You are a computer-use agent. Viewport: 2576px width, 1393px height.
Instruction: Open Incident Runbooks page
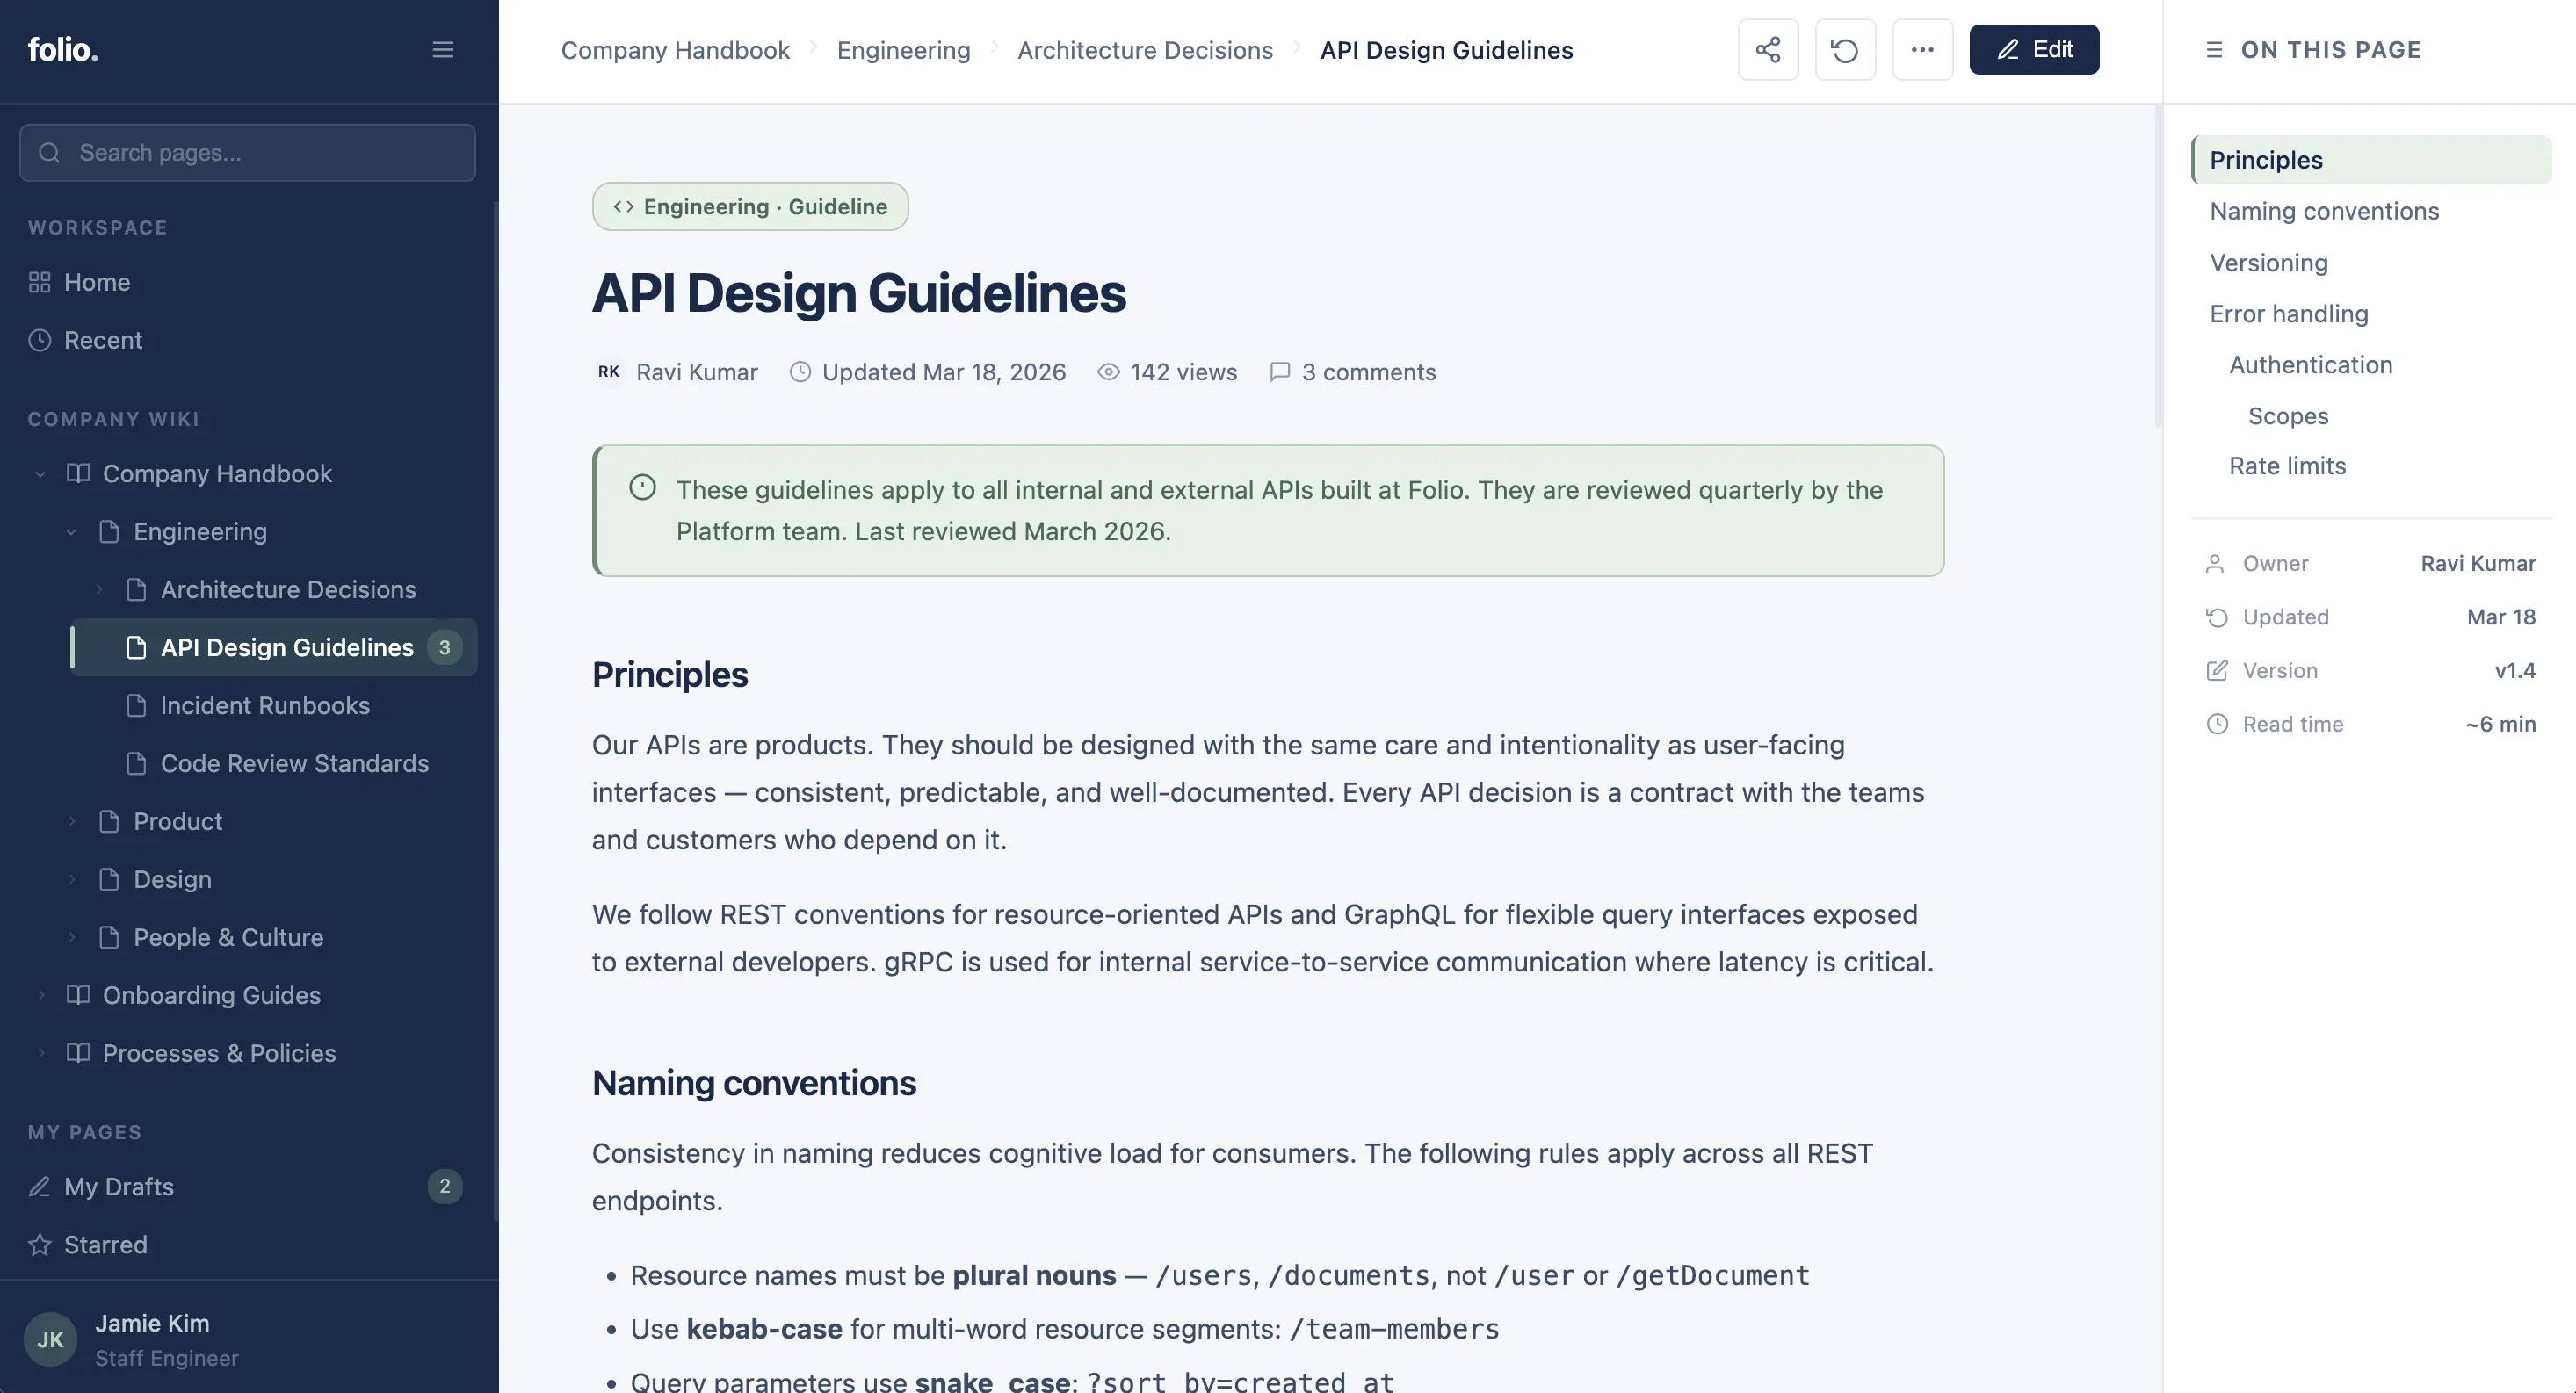[x=265, y=706]
